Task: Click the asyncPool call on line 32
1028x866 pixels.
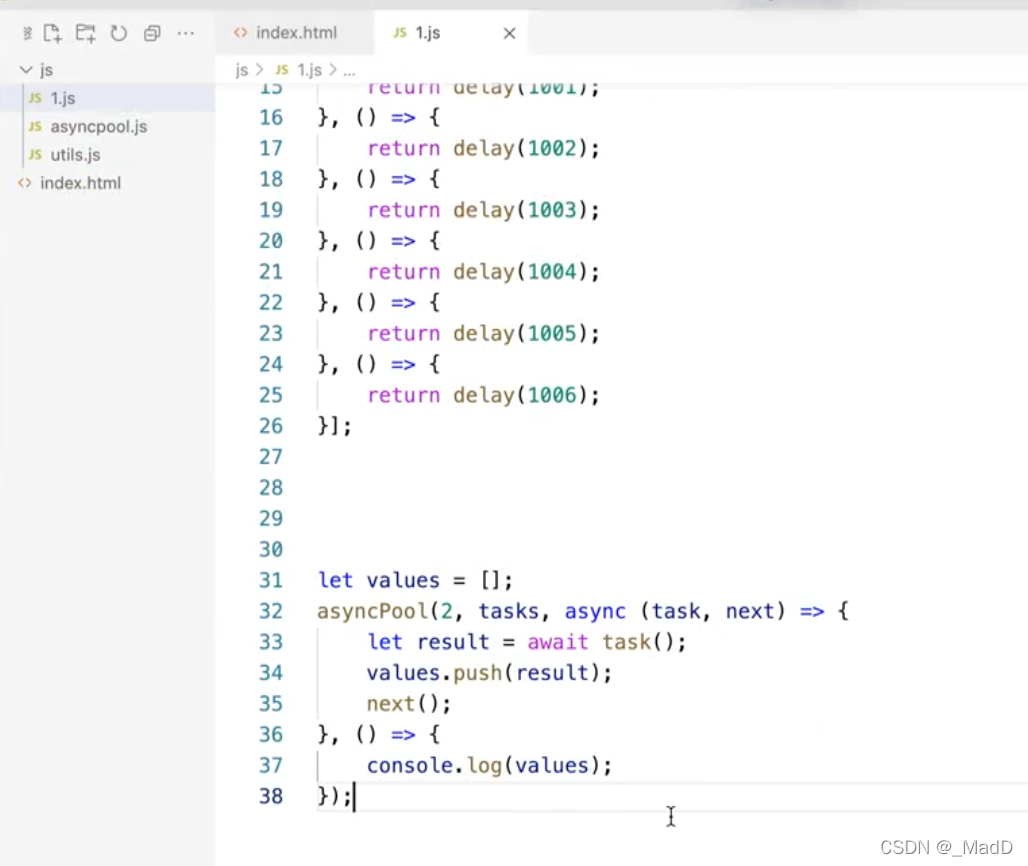Action: [372, 611]
